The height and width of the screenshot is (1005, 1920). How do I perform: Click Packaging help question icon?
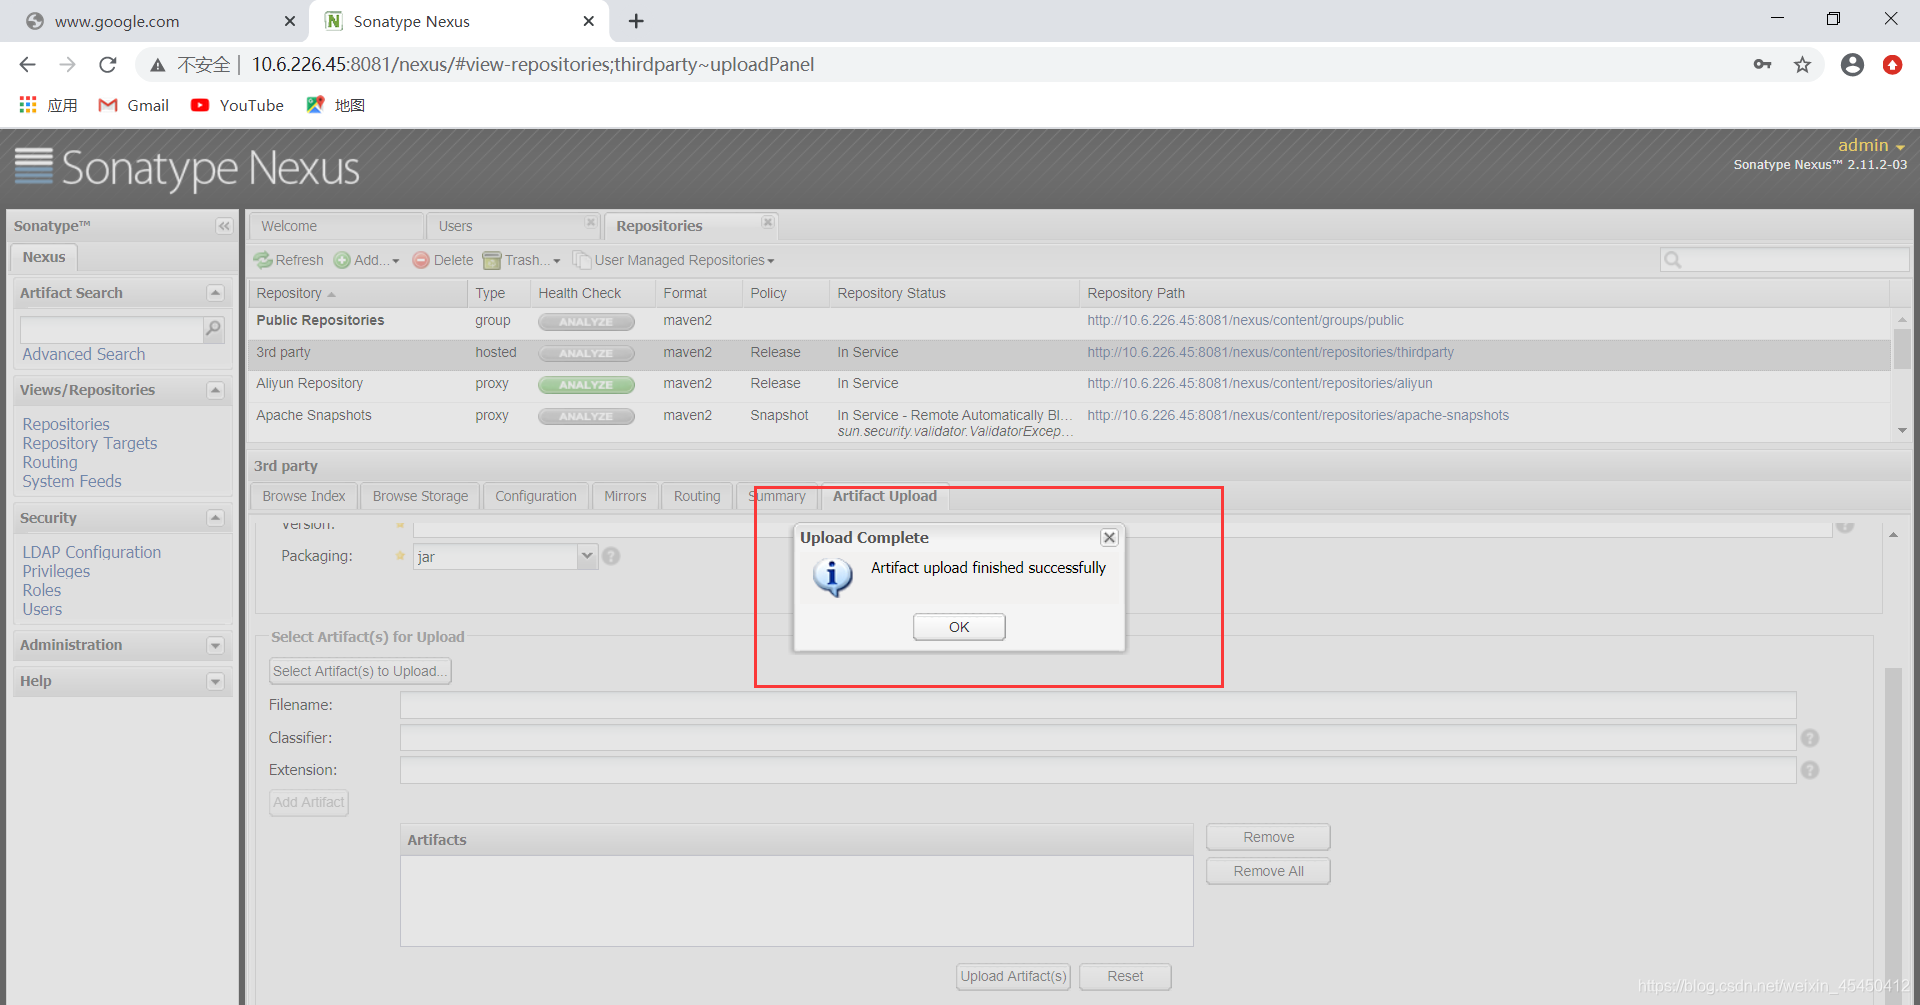[611, 556]
